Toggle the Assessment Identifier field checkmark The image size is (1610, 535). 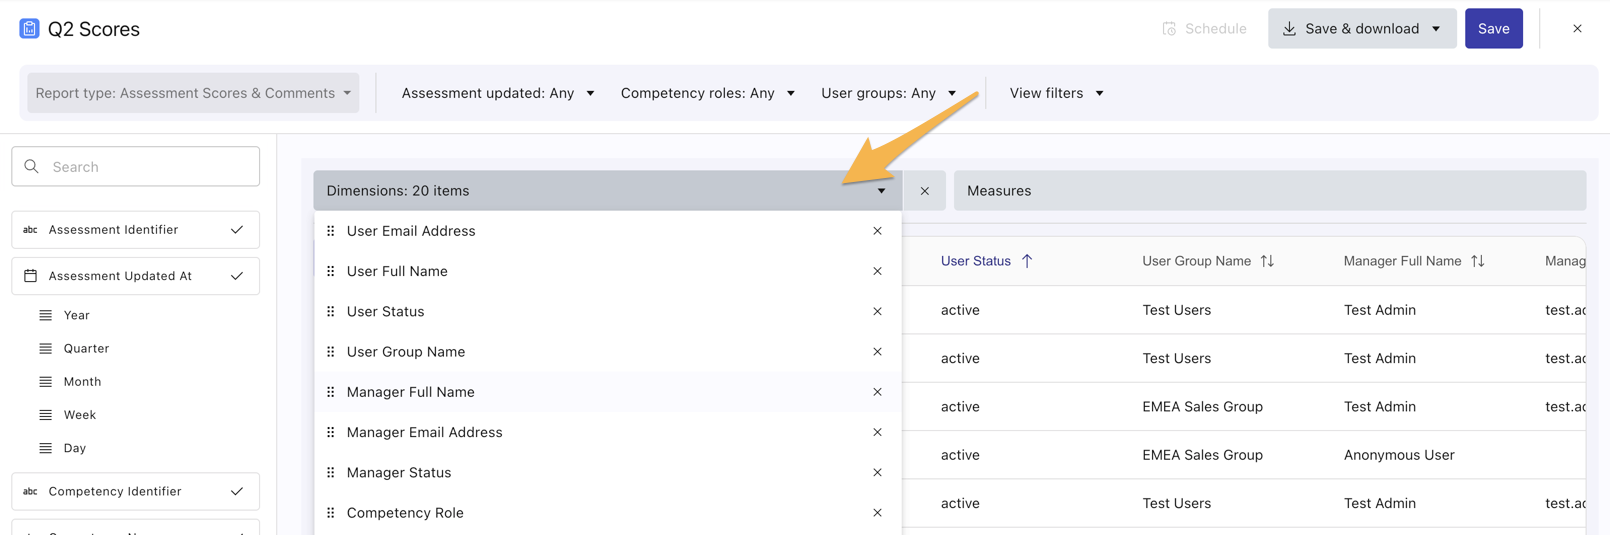237,230
